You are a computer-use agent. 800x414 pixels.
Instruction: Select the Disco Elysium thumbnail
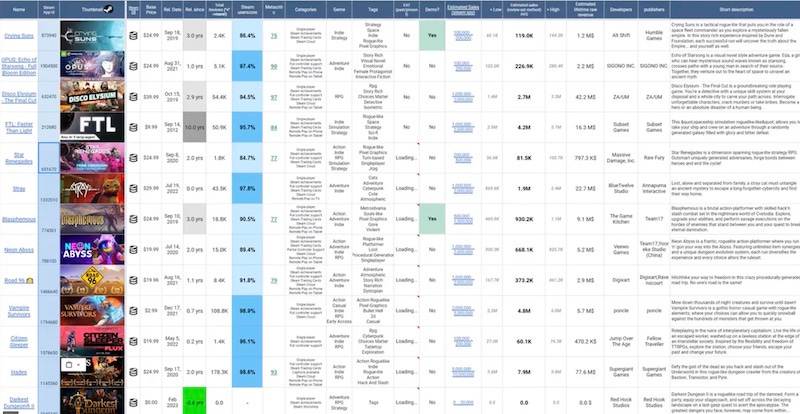click(x=92, y=96)
